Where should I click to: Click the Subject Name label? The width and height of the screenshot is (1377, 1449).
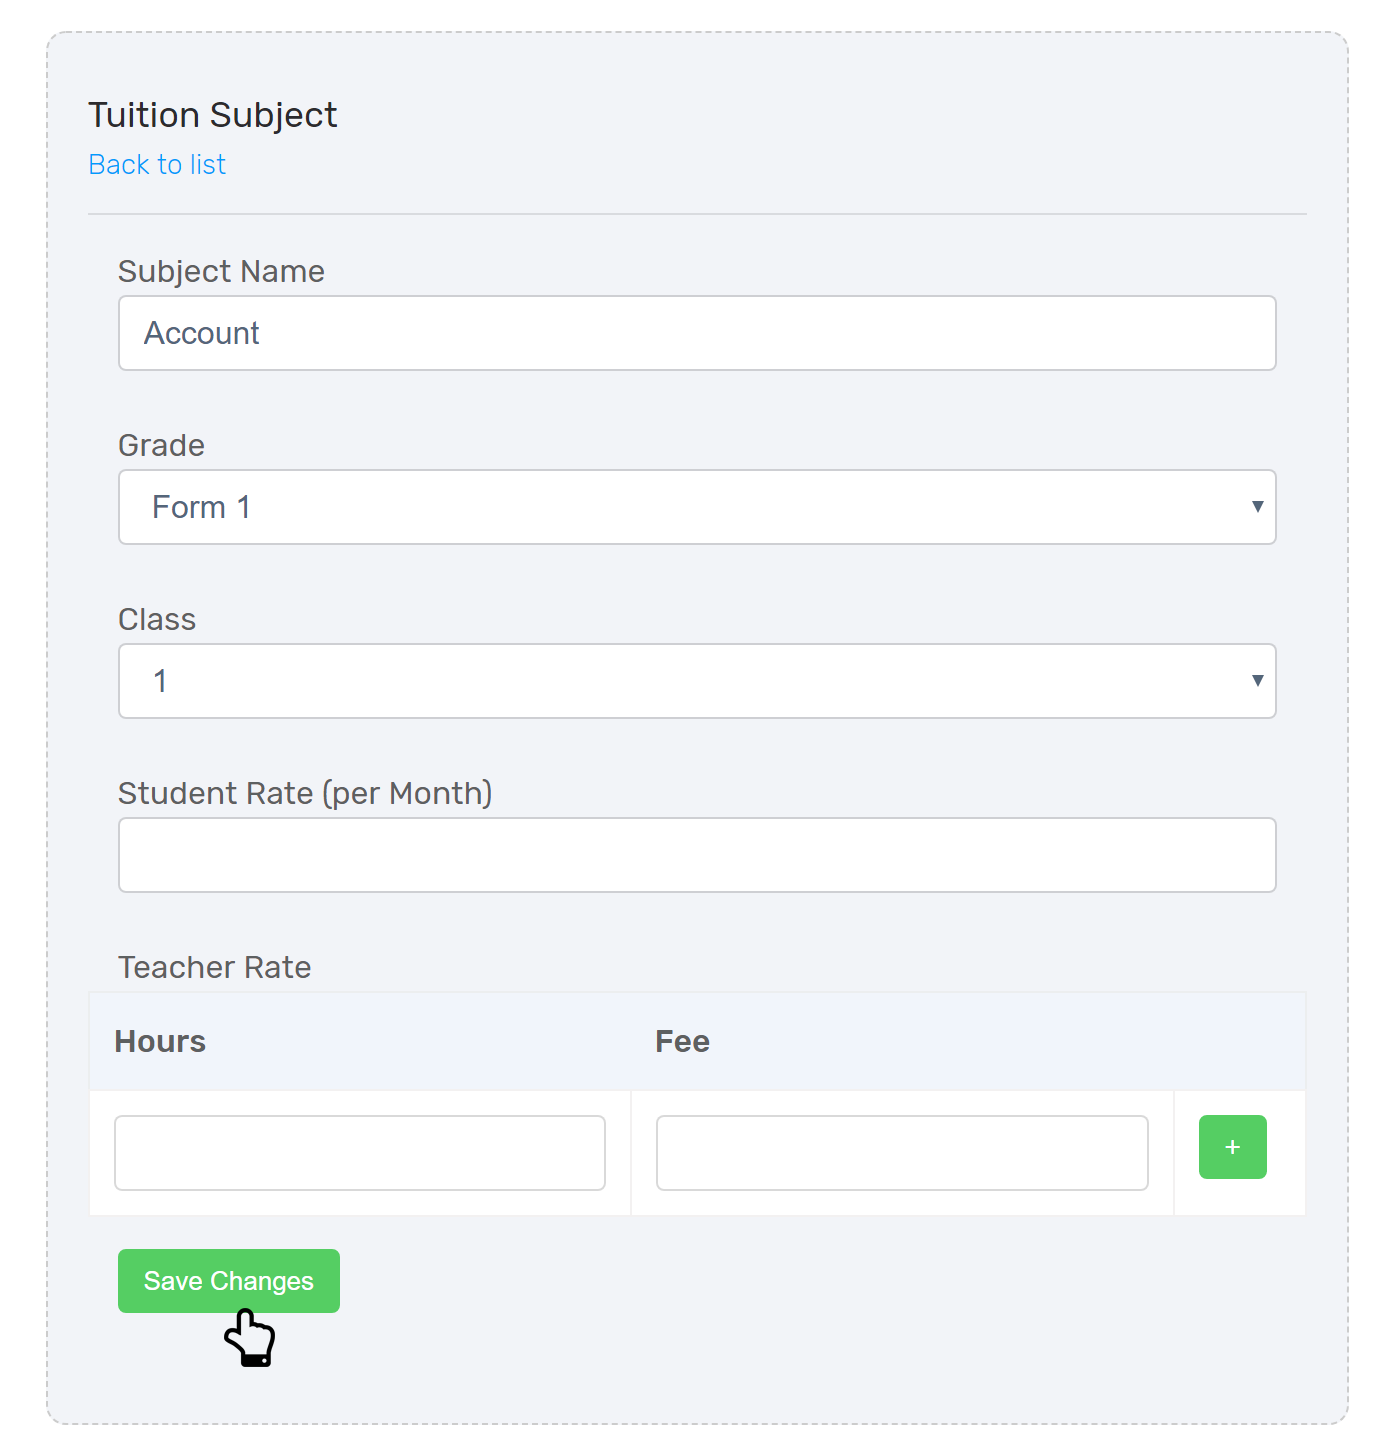click(x=221, y=271)
